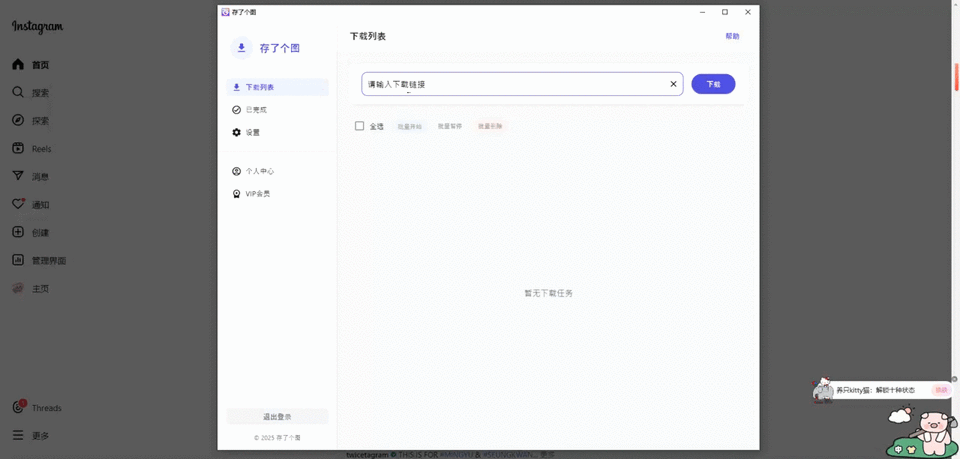Viewport: 960px width, 459px height.
Task: Focus the 请输入下载链接 input field
Action: tap(513, 84)
